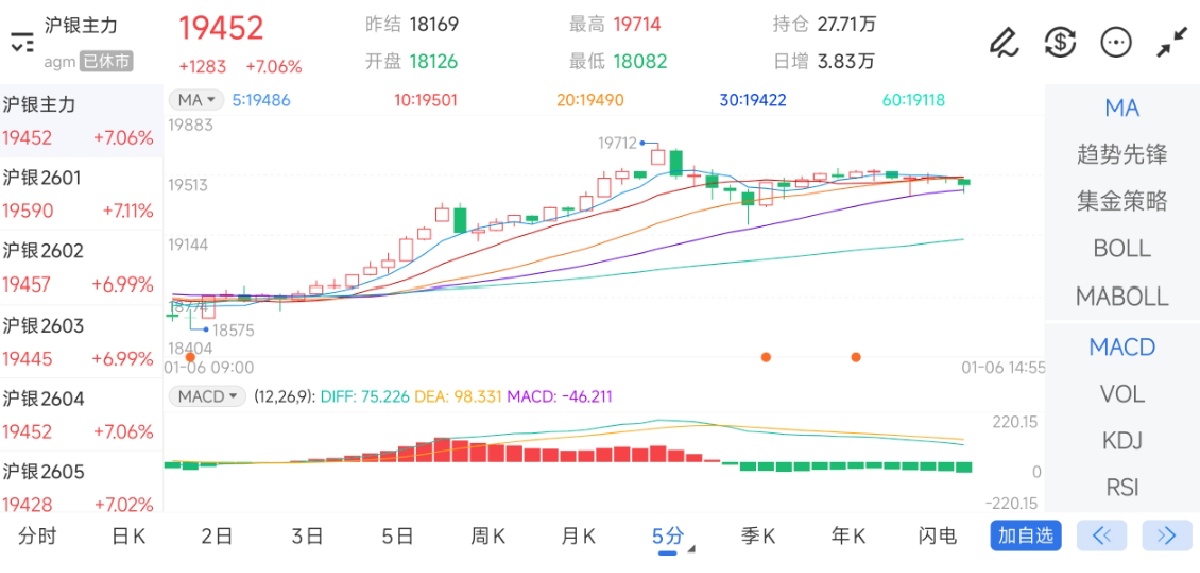The width and height of the screenshot is (1200, 573).
Task: Open the 闪电 quick trade tab
Action: [x=937, y=536]
